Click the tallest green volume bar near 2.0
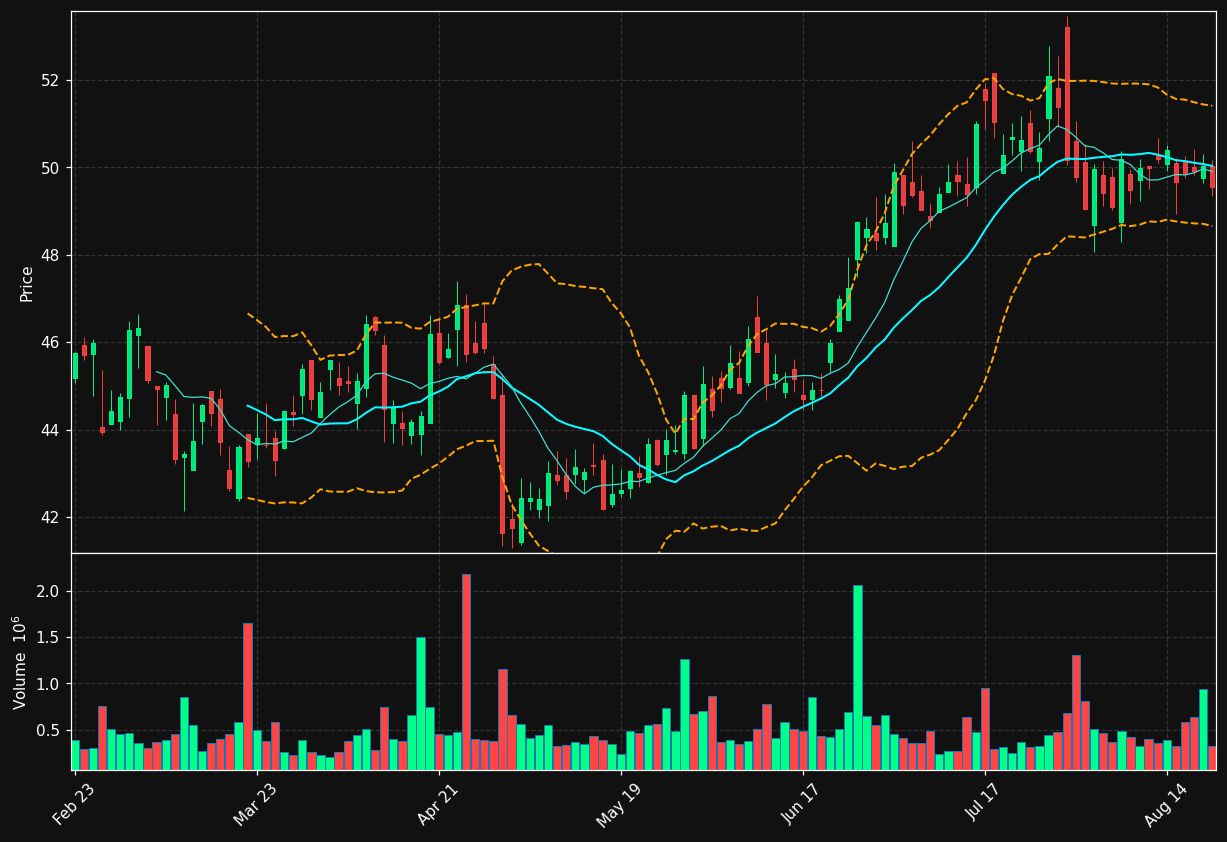1227x842 pixels. pyautogui.click(x=858, y=678)
